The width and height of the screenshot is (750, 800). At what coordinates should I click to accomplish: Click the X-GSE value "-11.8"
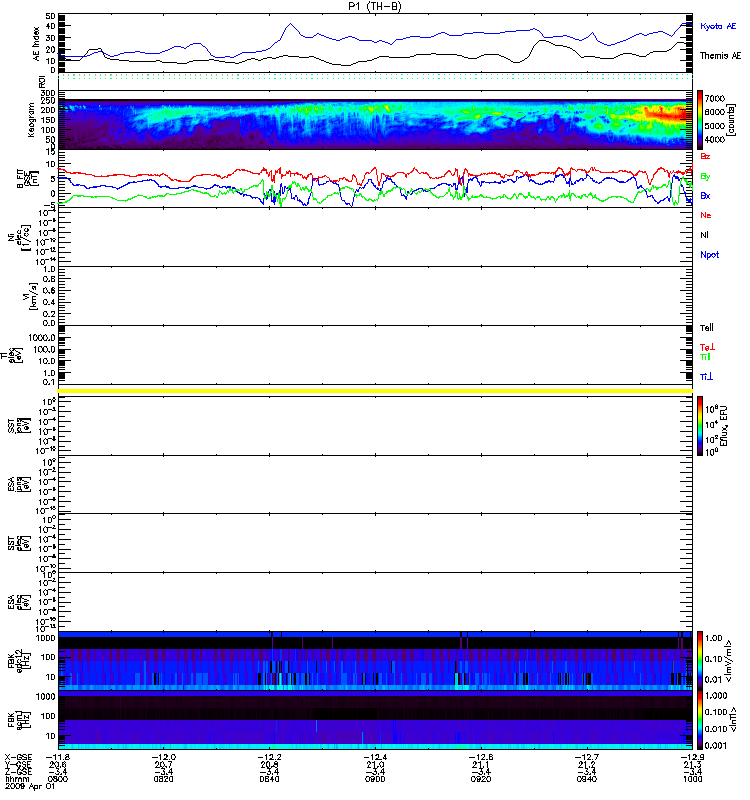(58, 757)
